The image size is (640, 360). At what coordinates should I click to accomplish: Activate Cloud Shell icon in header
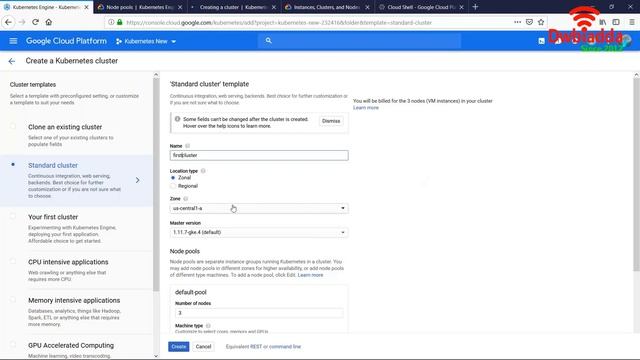click(541, 41)
